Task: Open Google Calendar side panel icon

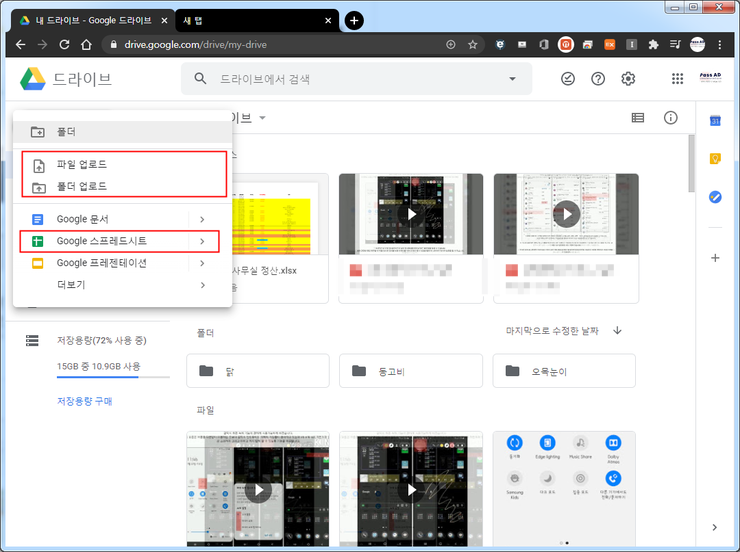Action: [x=715, y=121]
